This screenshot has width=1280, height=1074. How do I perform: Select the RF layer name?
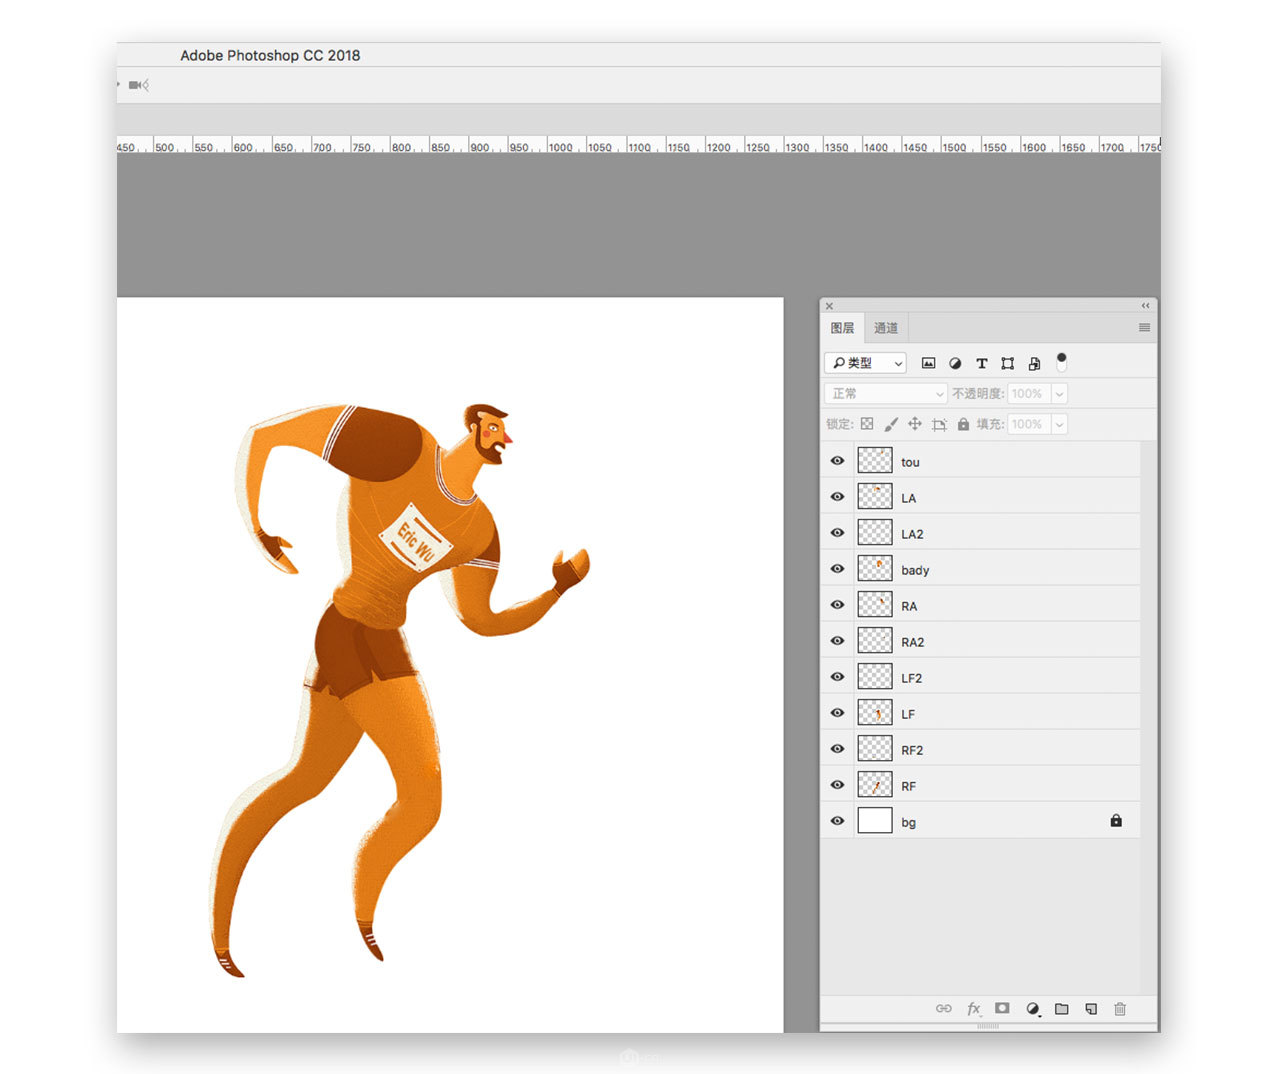coord(908,786)
